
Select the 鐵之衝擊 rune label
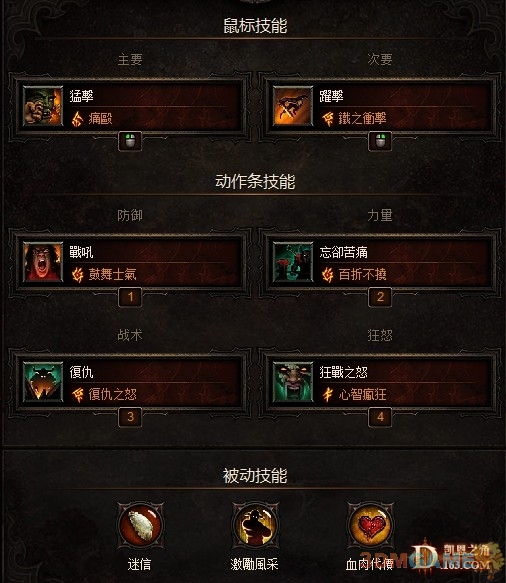tap(362, 119)
